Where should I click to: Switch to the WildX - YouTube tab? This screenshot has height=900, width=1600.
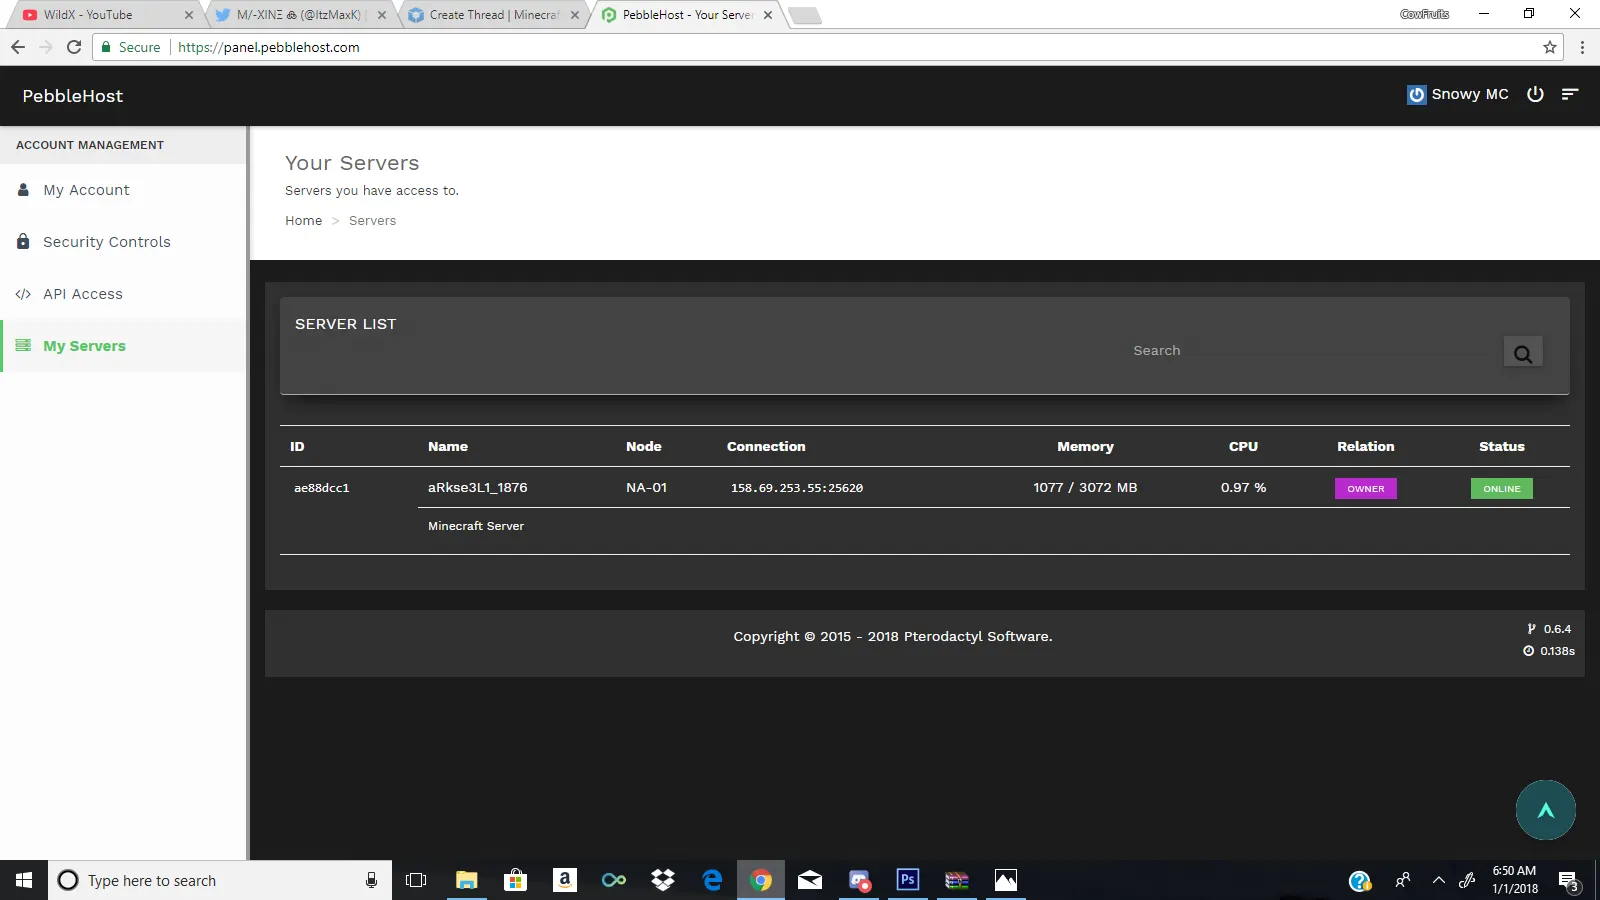[x=100, y=15]
